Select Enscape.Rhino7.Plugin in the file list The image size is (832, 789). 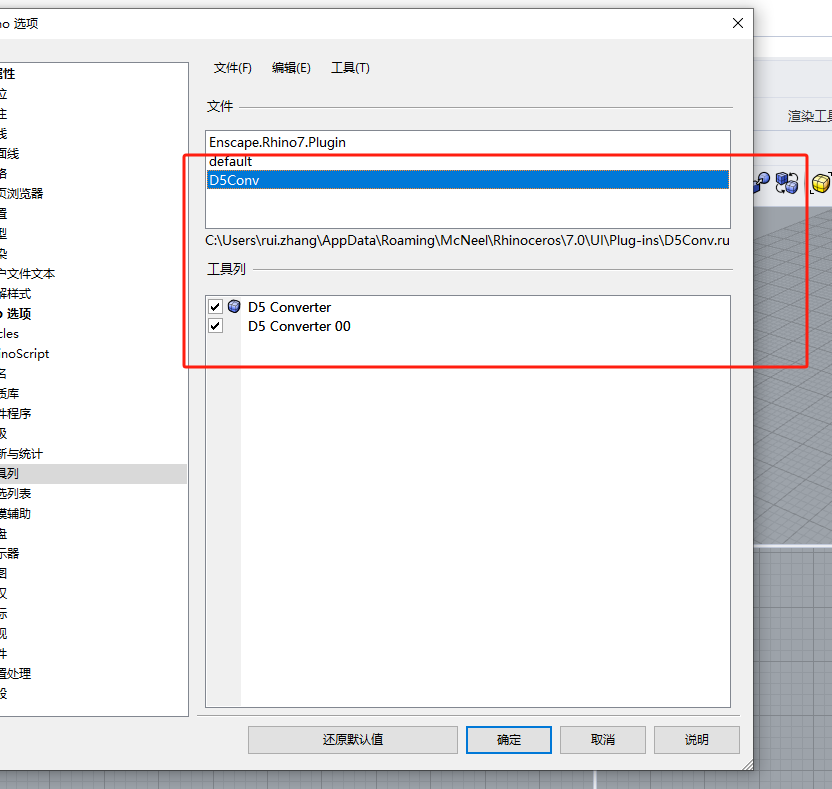coord(467,142)
